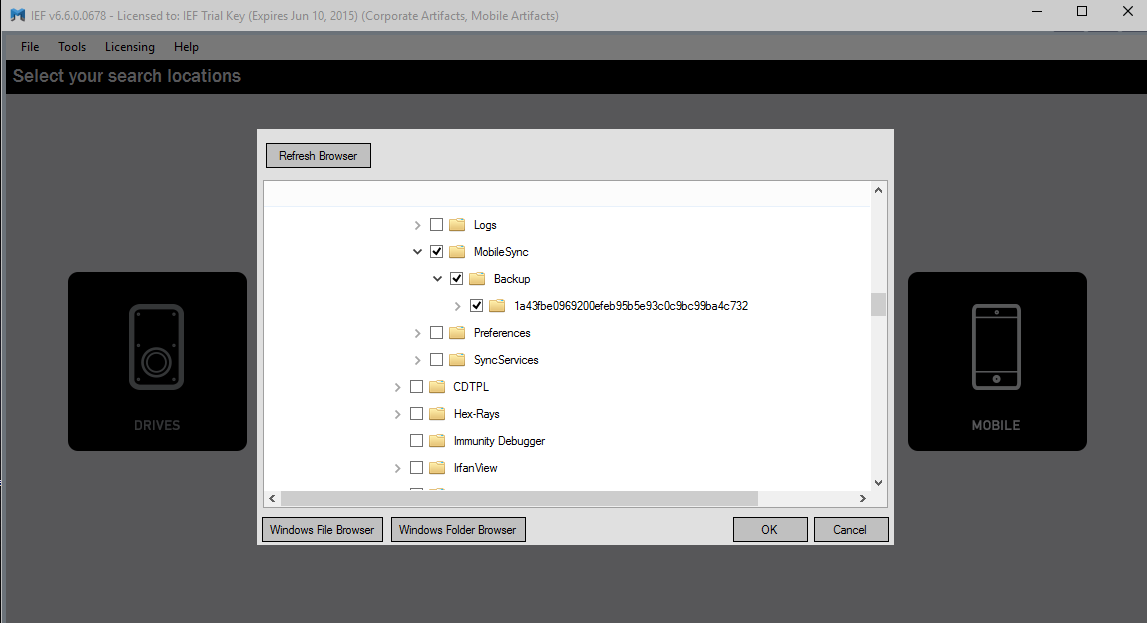
Task: Open the Windows Folder Browser
Action: [x=458, y=529]
